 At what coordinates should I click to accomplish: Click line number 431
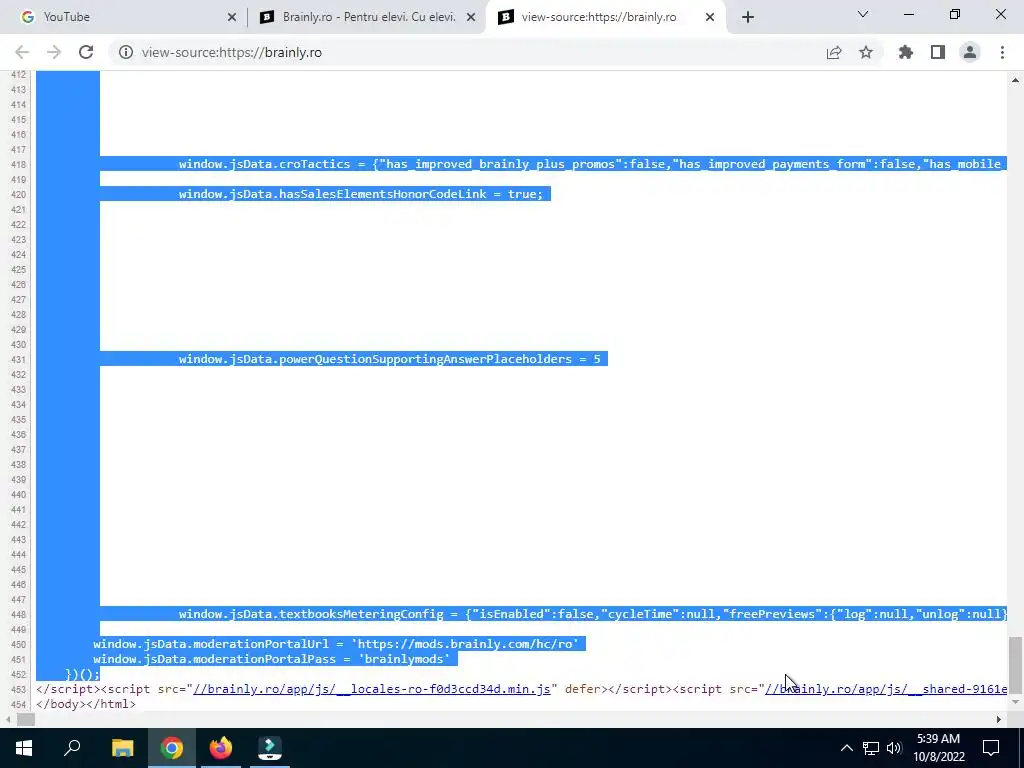coord(18,359)
